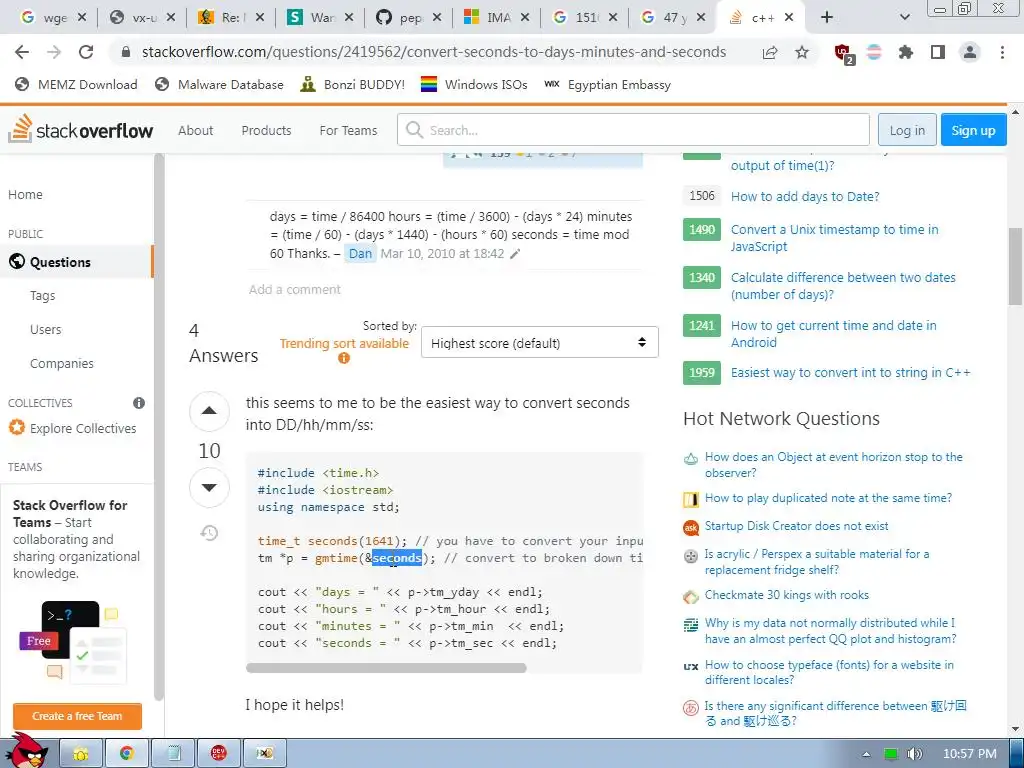Screen dimensions: 1024x768
Task: Open file explorer taskbar icon
Action: [81, 753]
